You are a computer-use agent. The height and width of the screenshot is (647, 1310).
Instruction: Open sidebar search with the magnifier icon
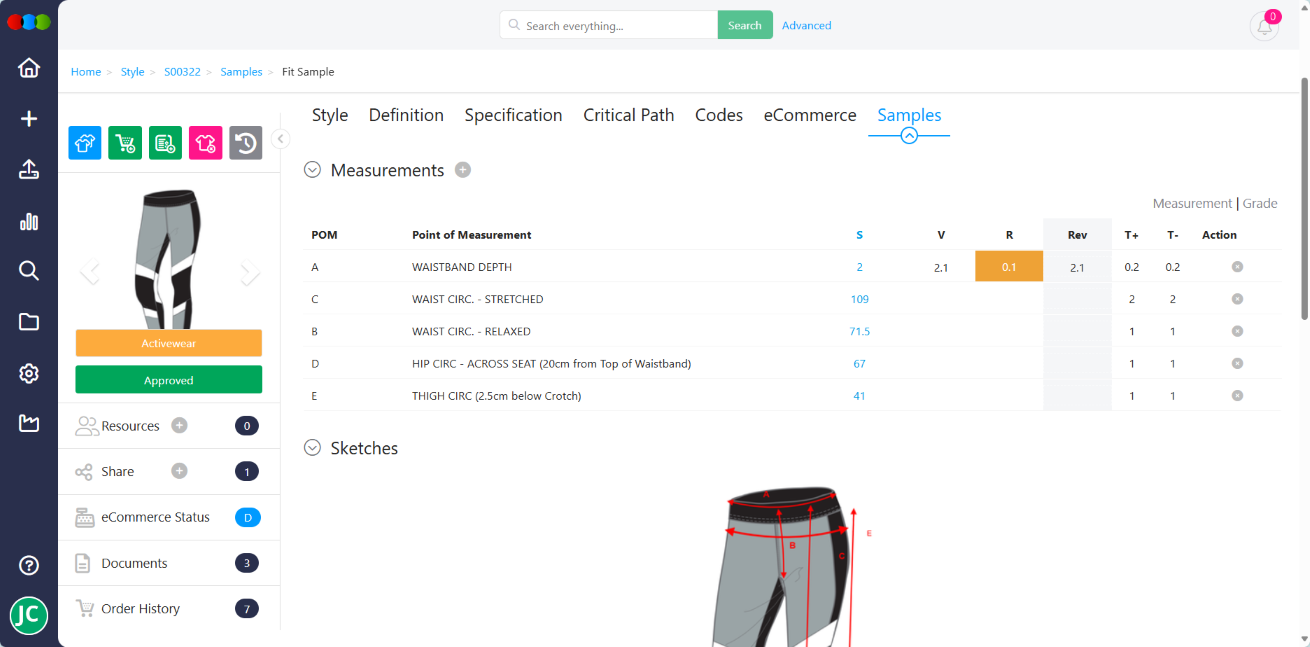tap(29, 270)
